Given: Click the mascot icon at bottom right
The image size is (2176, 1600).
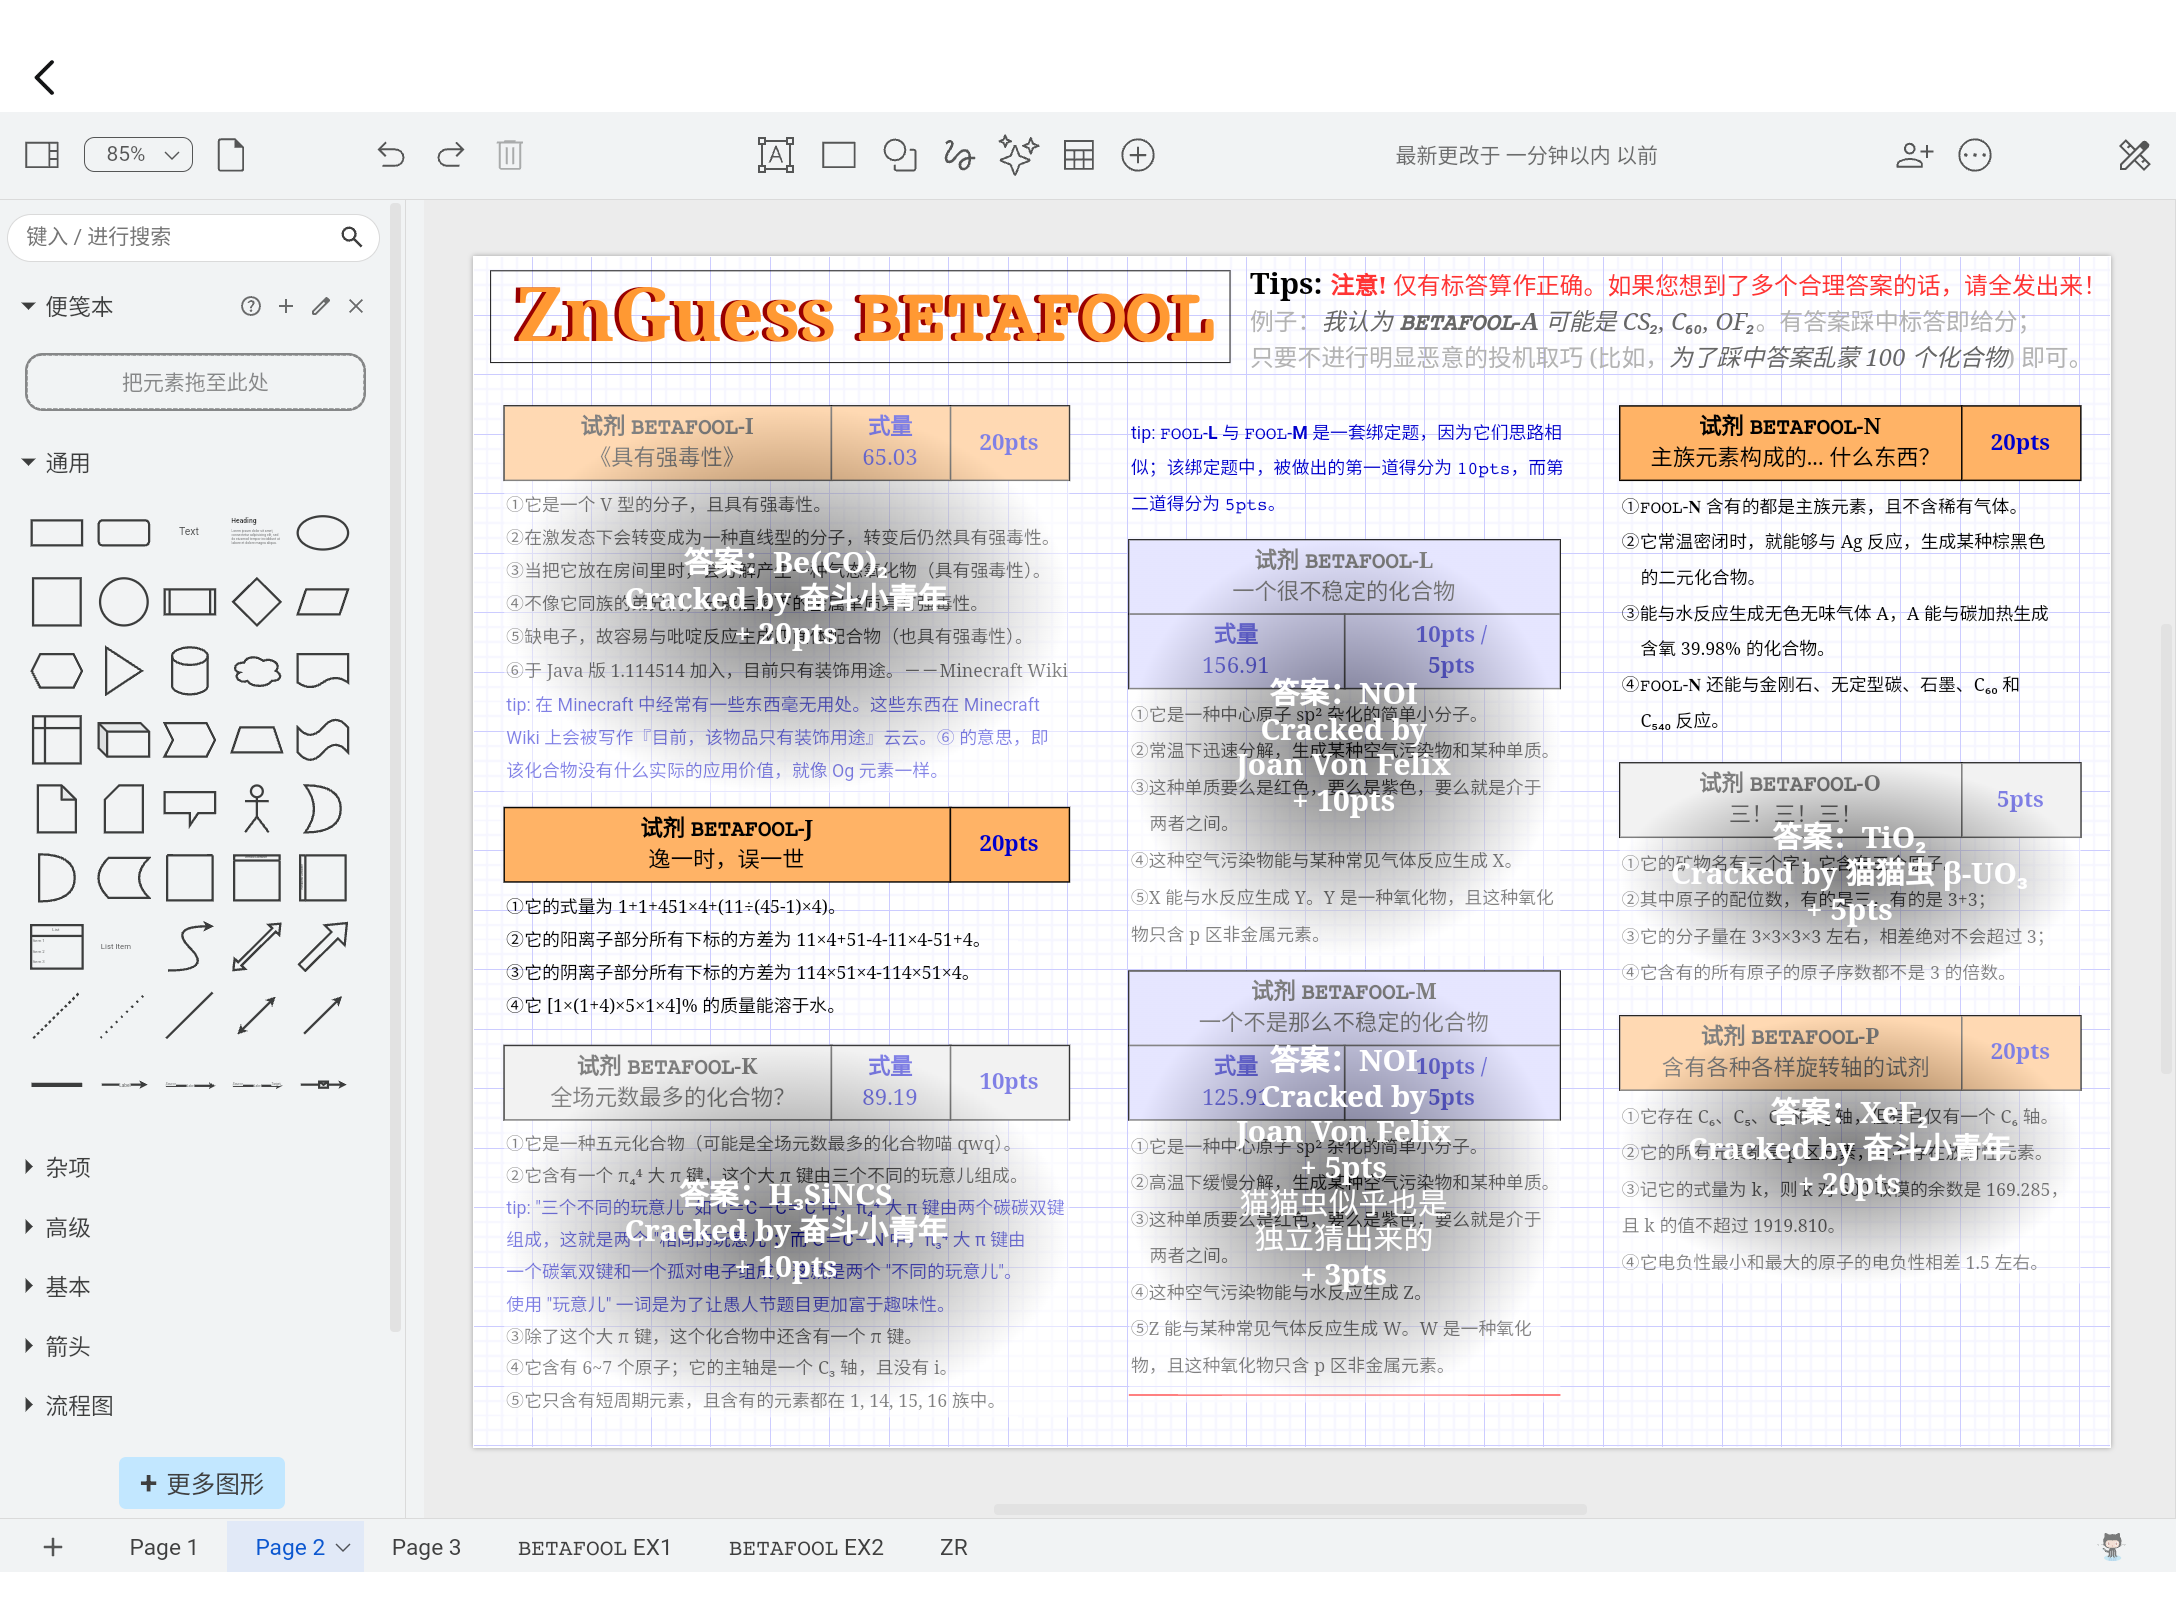Looking at the screenshot, I should [x=2111, y=1546].
